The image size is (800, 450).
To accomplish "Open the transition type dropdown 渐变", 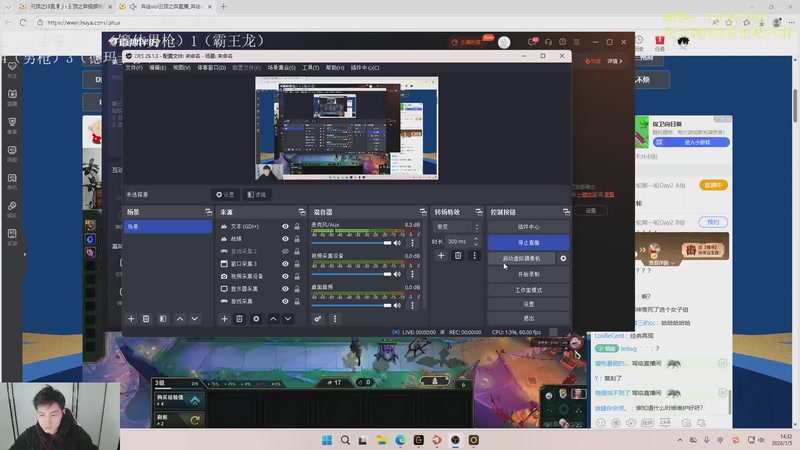I will tap(457, 227).
